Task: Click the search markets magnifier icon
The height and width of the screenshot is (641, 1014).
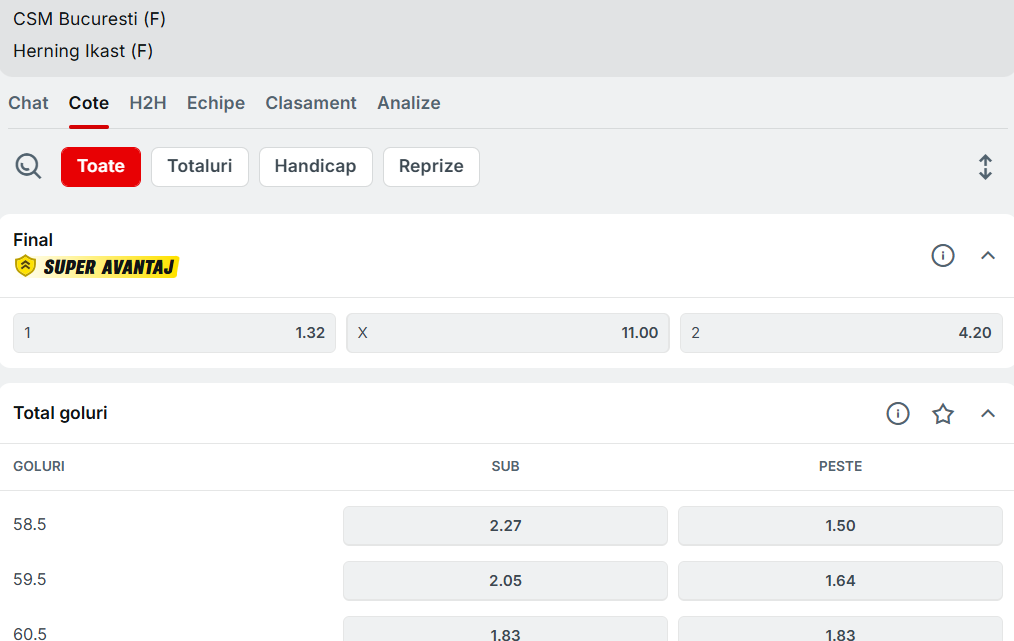Action: (x=28, y=166)
